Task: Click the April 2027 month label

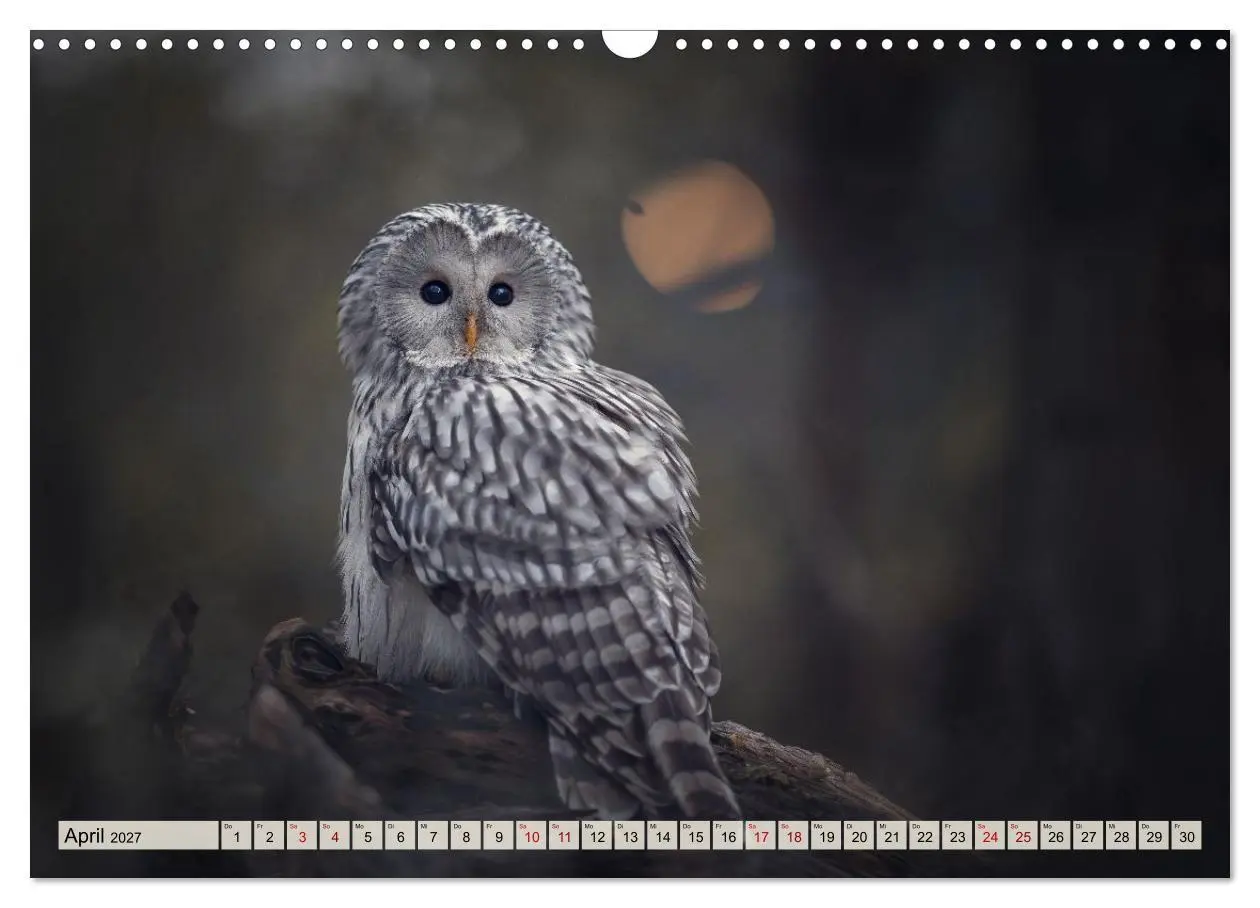Action: click(x=138, y=836)
